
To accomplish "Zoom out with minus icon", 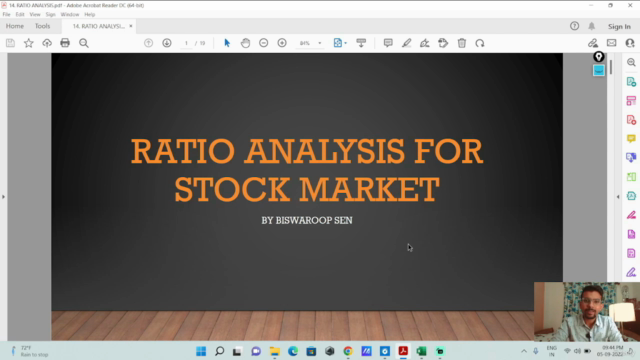I will point(264,43).
